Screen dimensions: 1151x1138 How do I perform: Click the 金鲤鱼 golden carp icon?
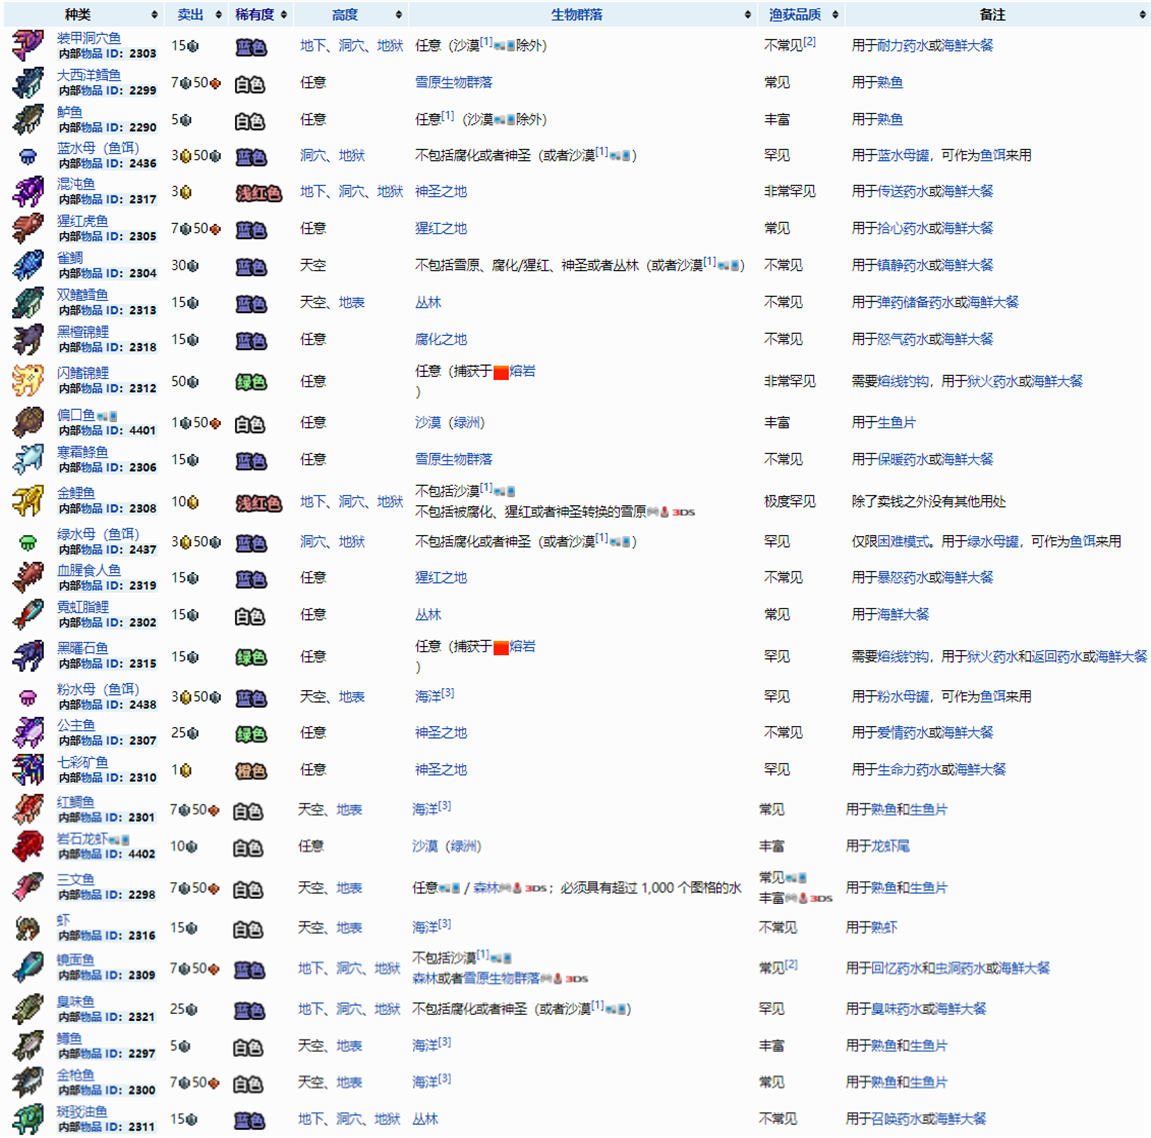[x=27, y=501]
